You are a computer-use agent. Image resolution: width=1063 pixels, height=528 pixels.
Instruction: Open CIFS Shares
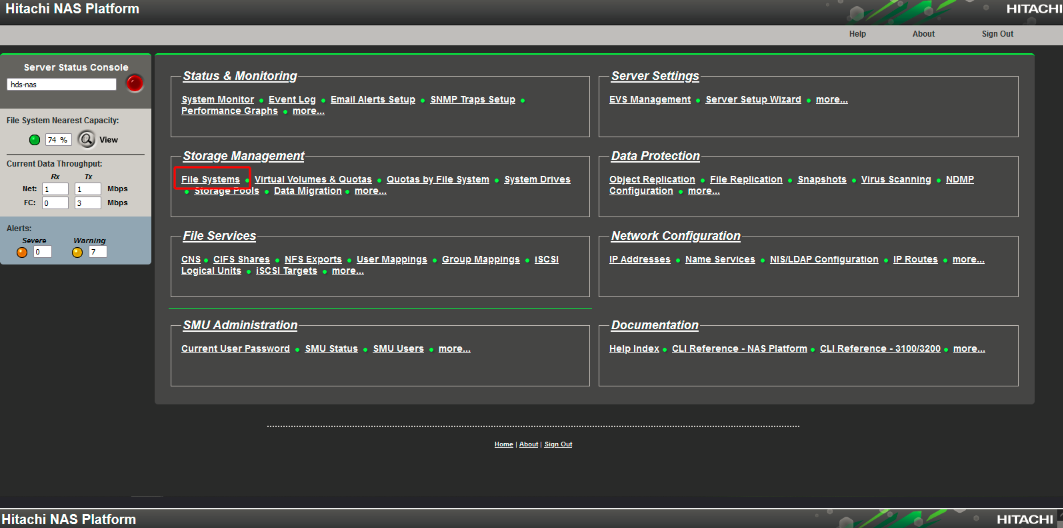point(241,260)
